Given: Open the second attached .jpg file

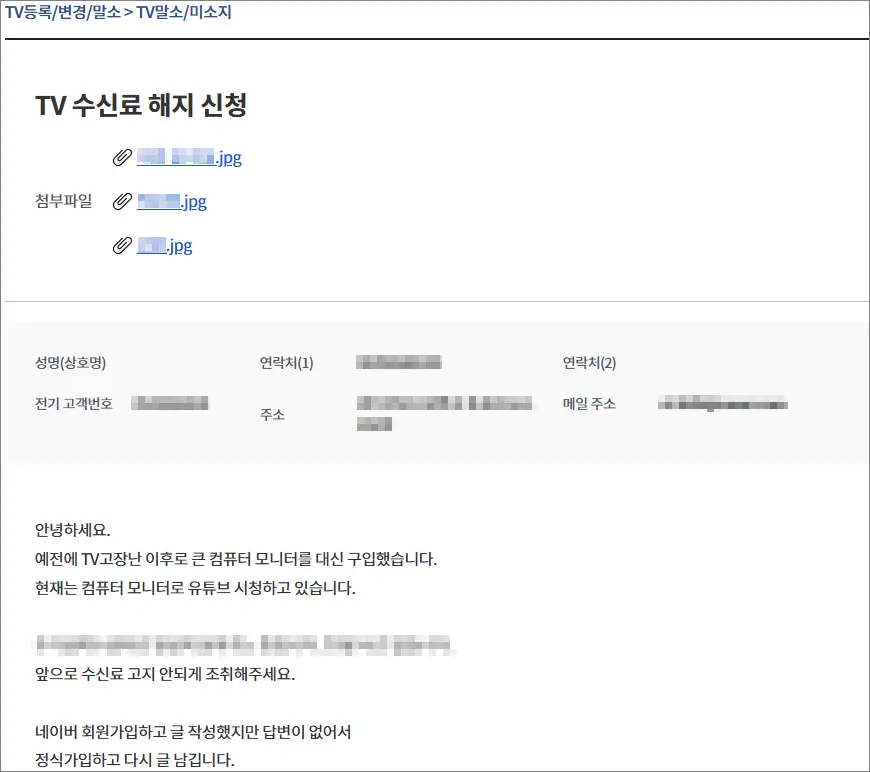Looking at the screenshot, I should point(172,201).
